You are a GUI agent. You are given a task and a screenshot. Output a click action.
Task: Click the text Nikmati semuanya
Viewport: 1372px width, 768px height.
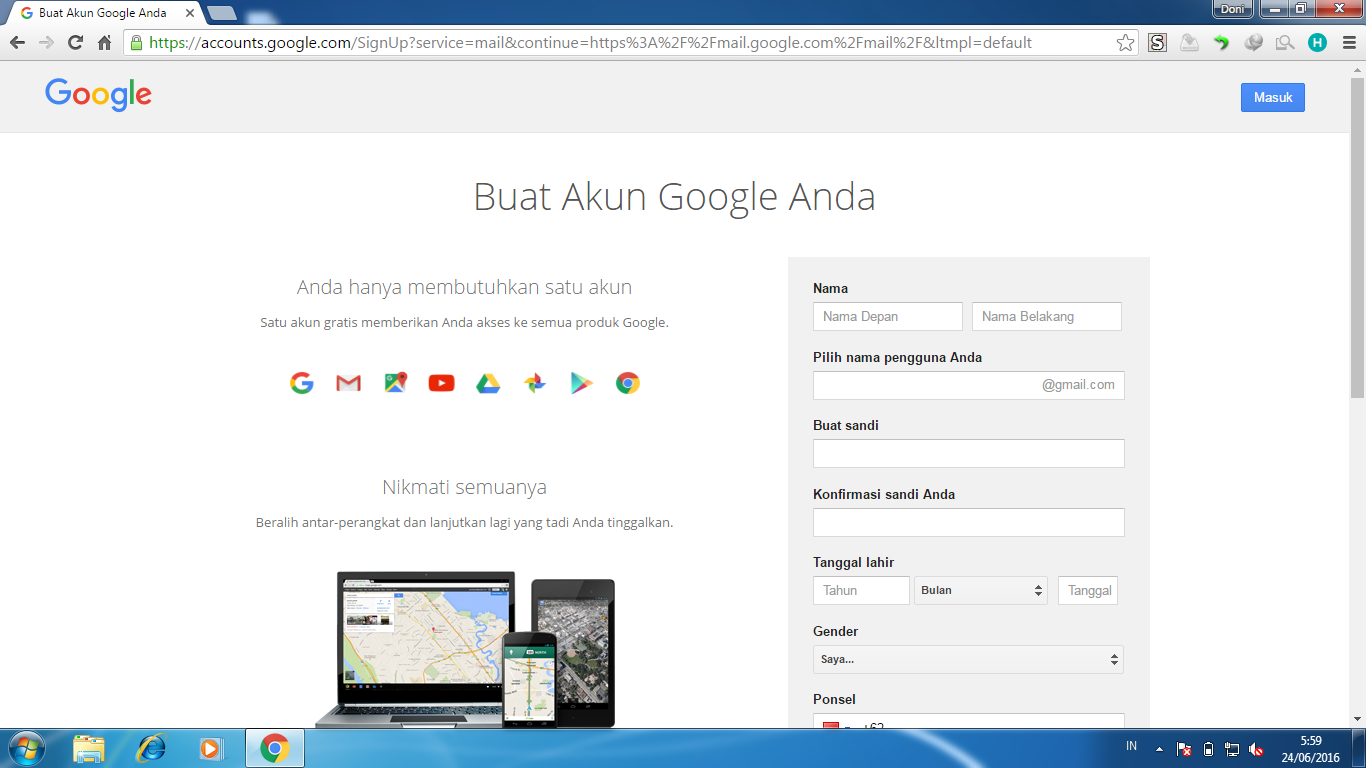(x=464, y=488)
